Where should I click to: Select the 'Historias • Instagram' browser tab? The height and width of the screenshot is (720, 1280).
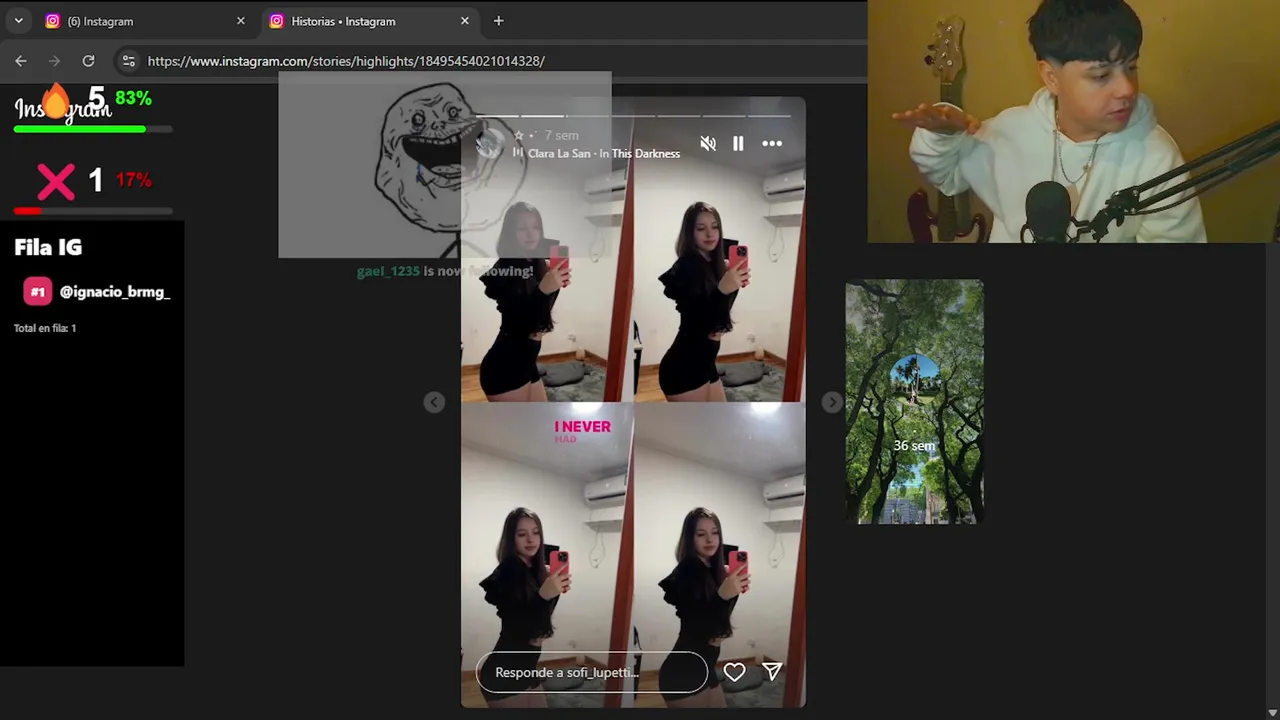(370, 21)
